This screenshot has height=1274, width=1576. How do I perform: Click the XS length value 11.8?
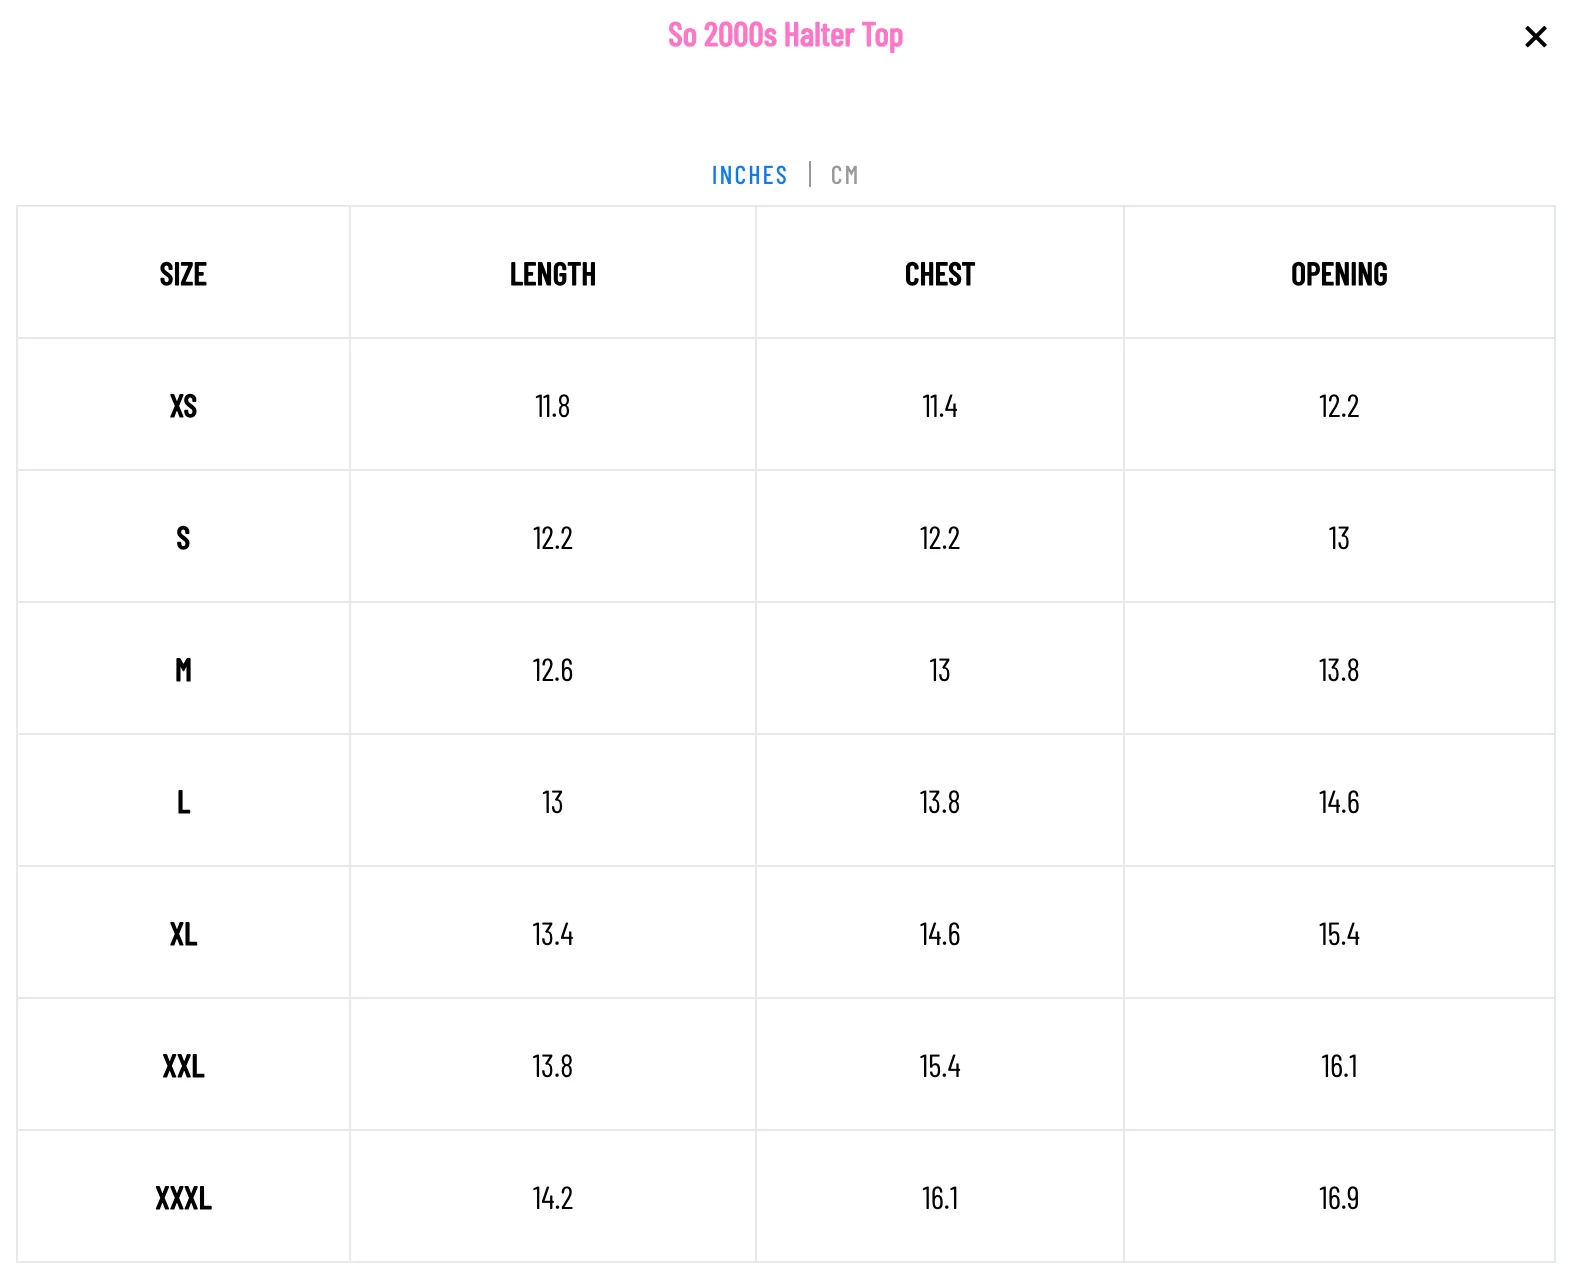point(552,406)
